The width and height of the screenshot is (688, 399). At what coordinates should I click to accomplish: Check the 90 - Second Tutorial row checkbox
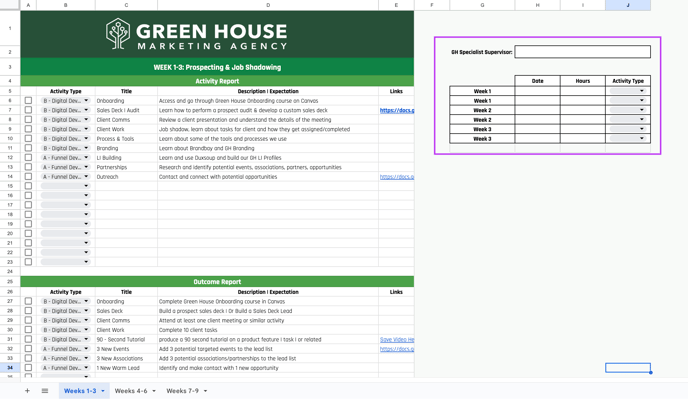click(29, 339)
